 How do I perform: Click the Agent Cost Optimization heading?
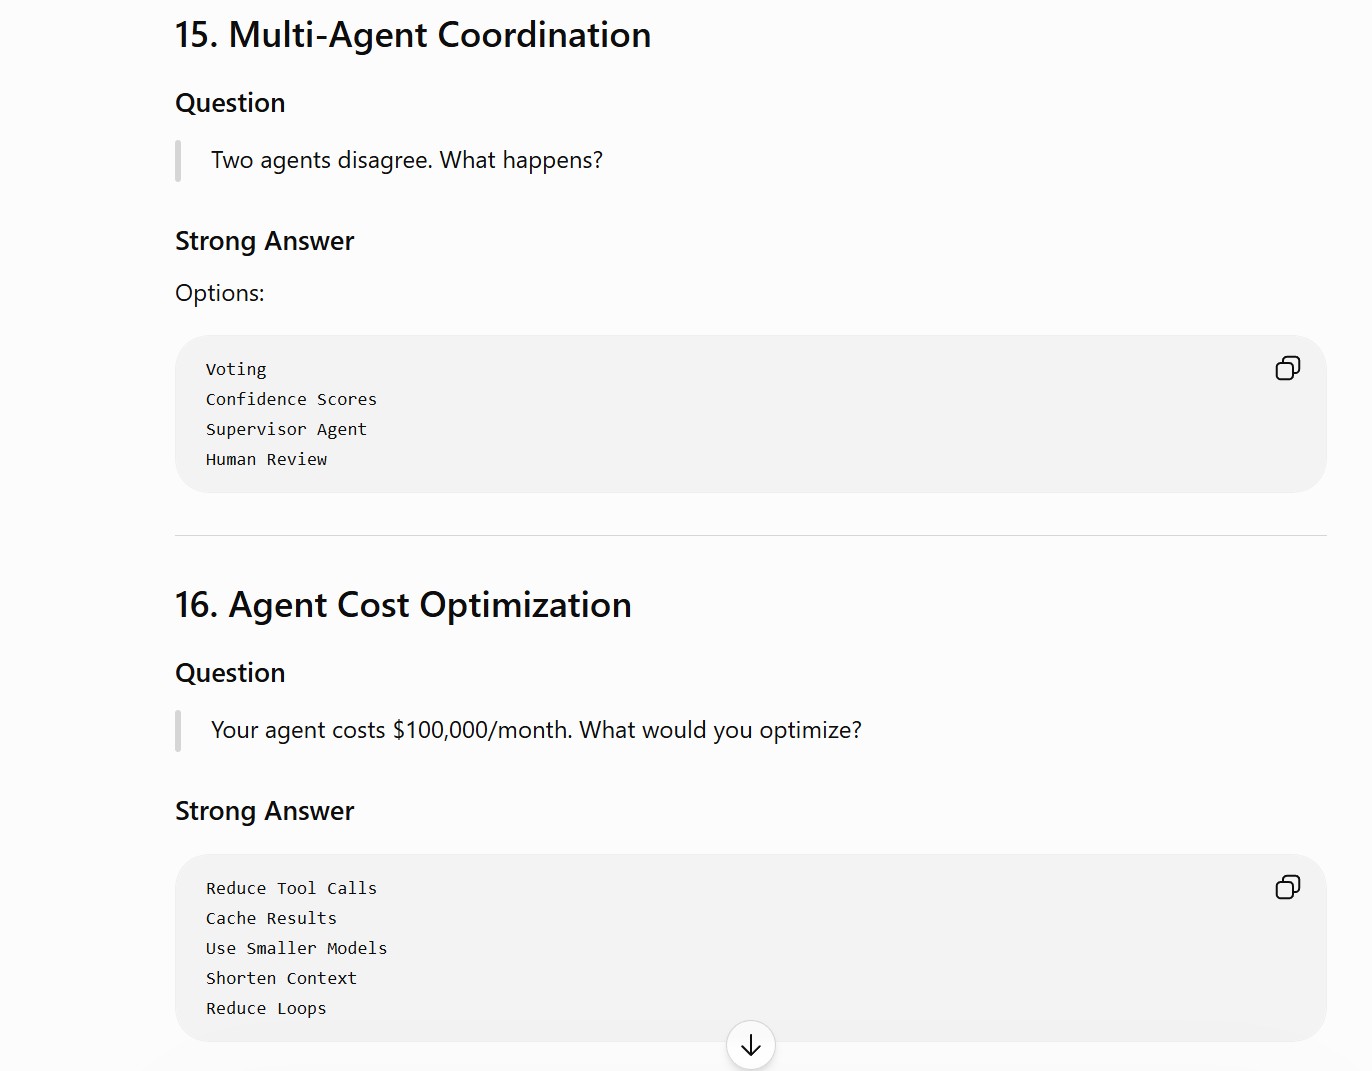point(403,605)
